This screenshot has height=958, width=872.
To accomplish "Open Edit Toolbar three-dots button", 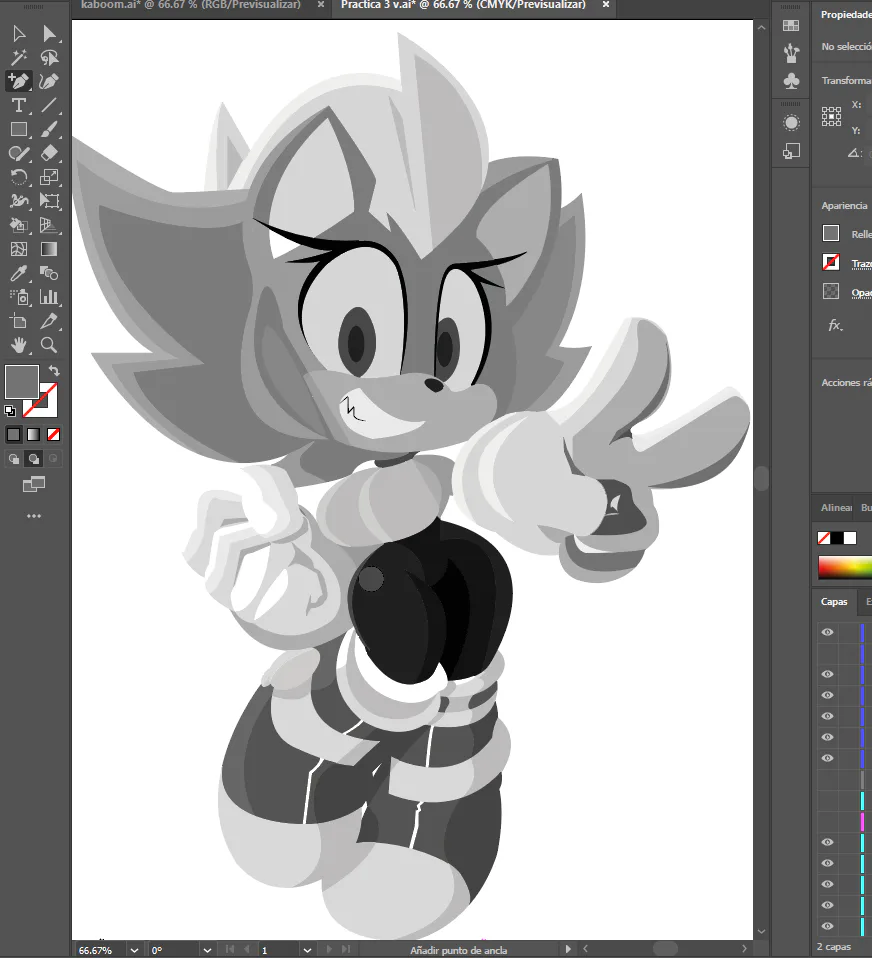I will point(34,516).
